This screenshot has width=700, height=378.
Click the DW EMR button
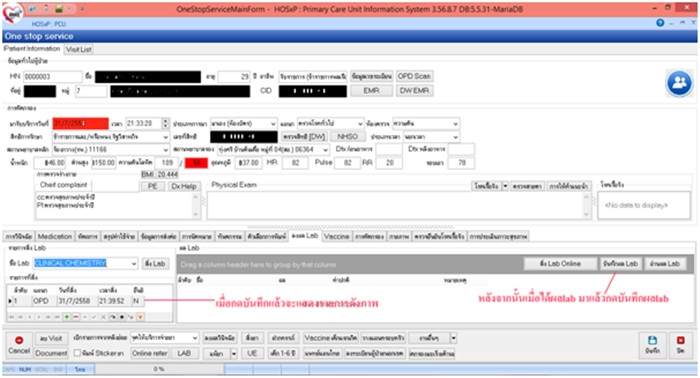click(x=414, y=91)
